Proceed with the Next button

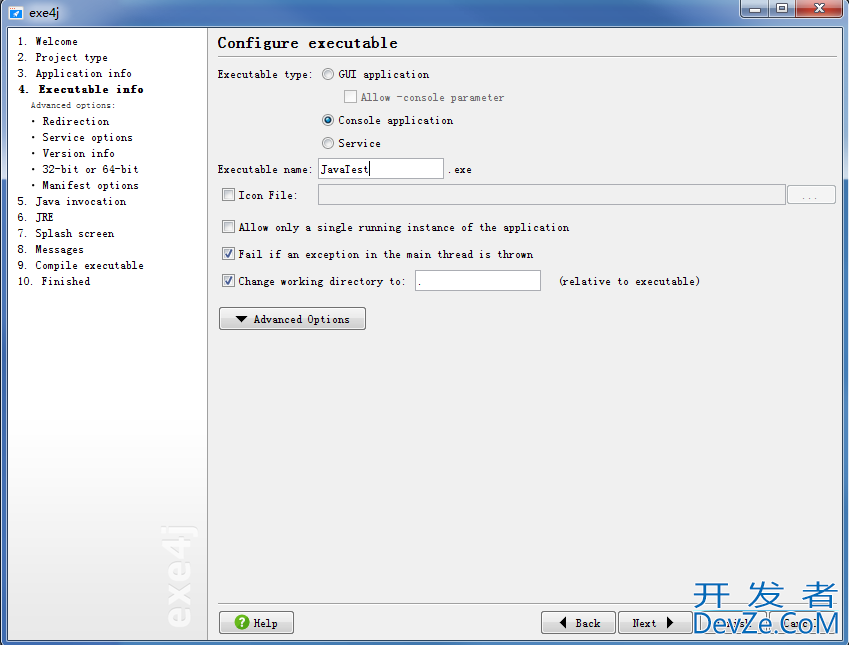pyautogui.click(x=655, y=623)
